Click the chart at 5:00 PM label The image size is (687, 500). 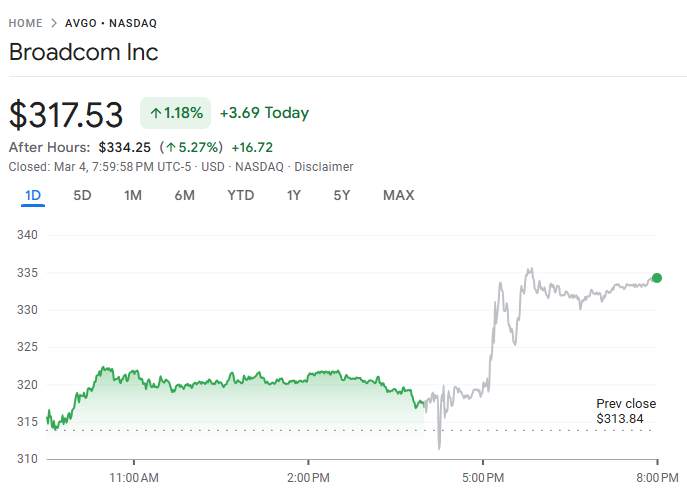[483, 476]
